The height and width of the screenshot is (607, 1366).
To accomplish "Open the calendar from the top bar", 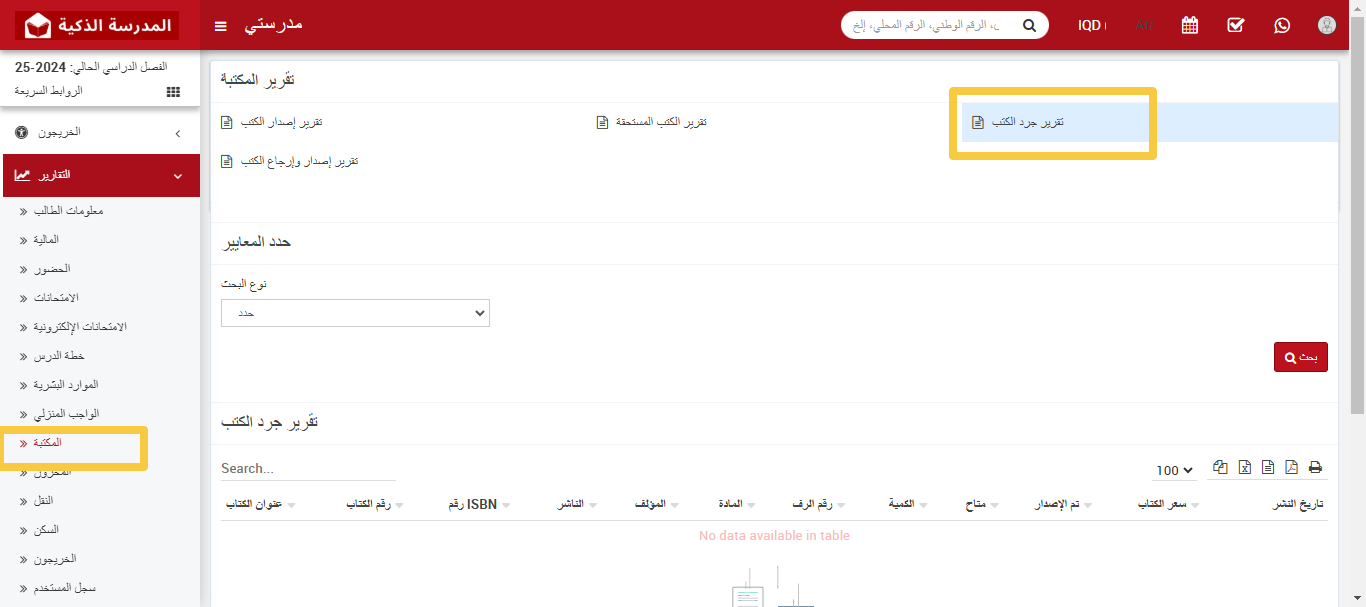I will (1189, 24).
